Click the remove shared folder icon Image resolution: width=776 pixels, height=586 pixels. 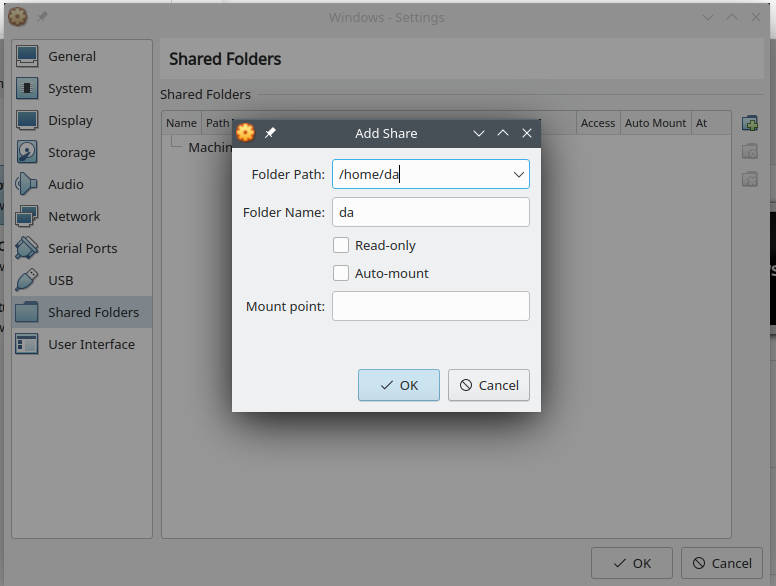(x=750, y=179)
